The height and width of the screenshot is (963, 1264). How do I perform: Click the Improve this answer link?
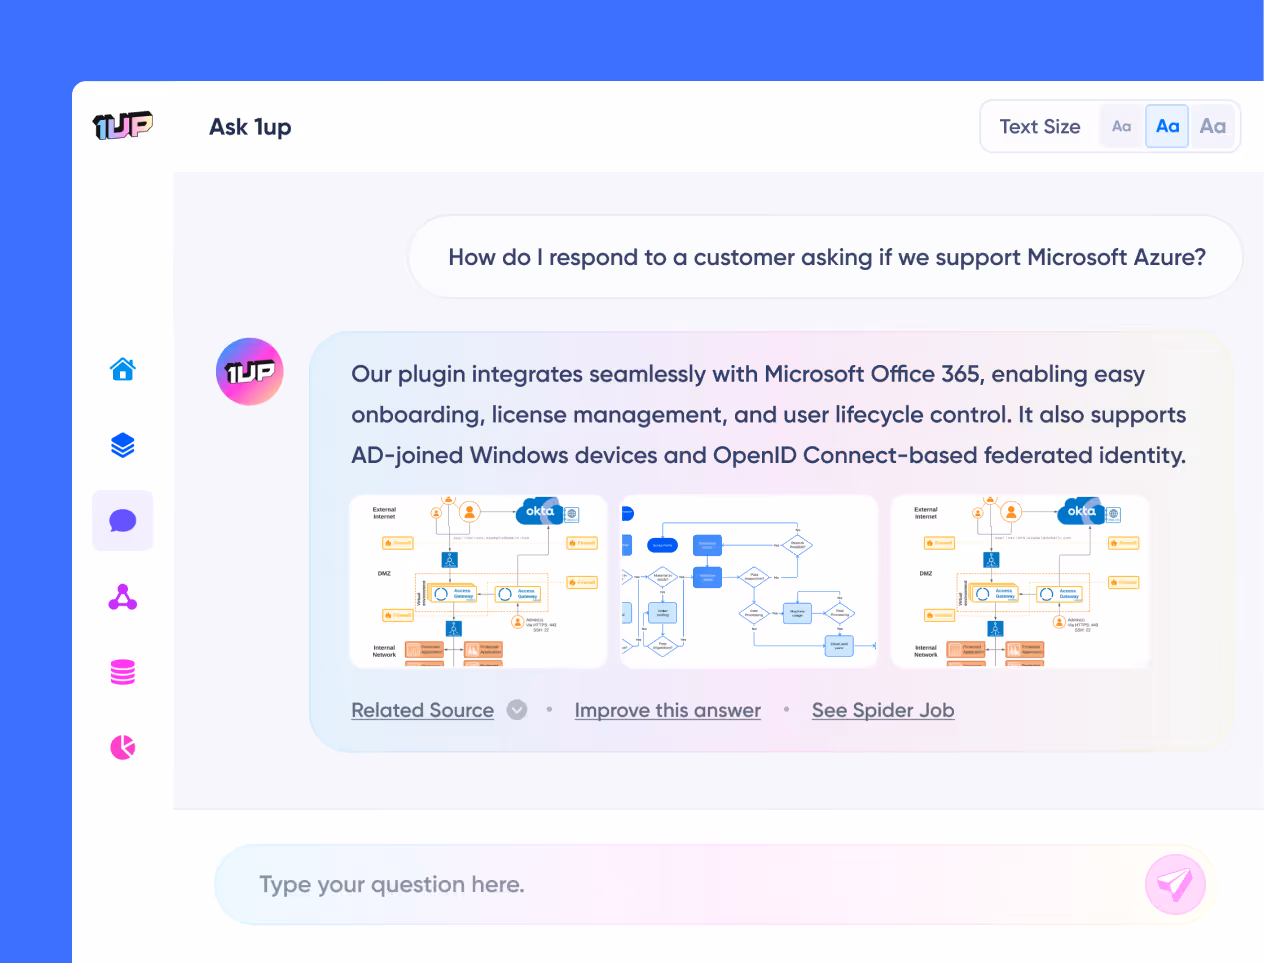point(668,710)
